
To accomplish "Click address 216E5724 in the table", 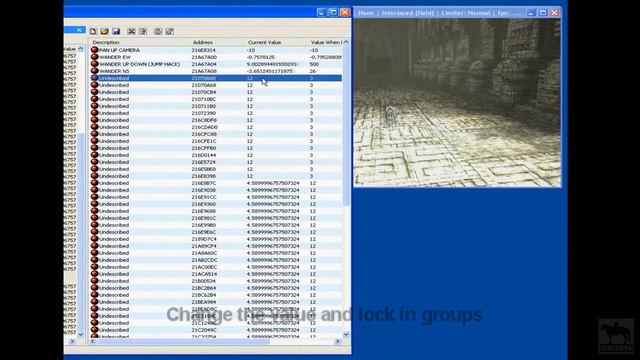I will click(203, 162).
